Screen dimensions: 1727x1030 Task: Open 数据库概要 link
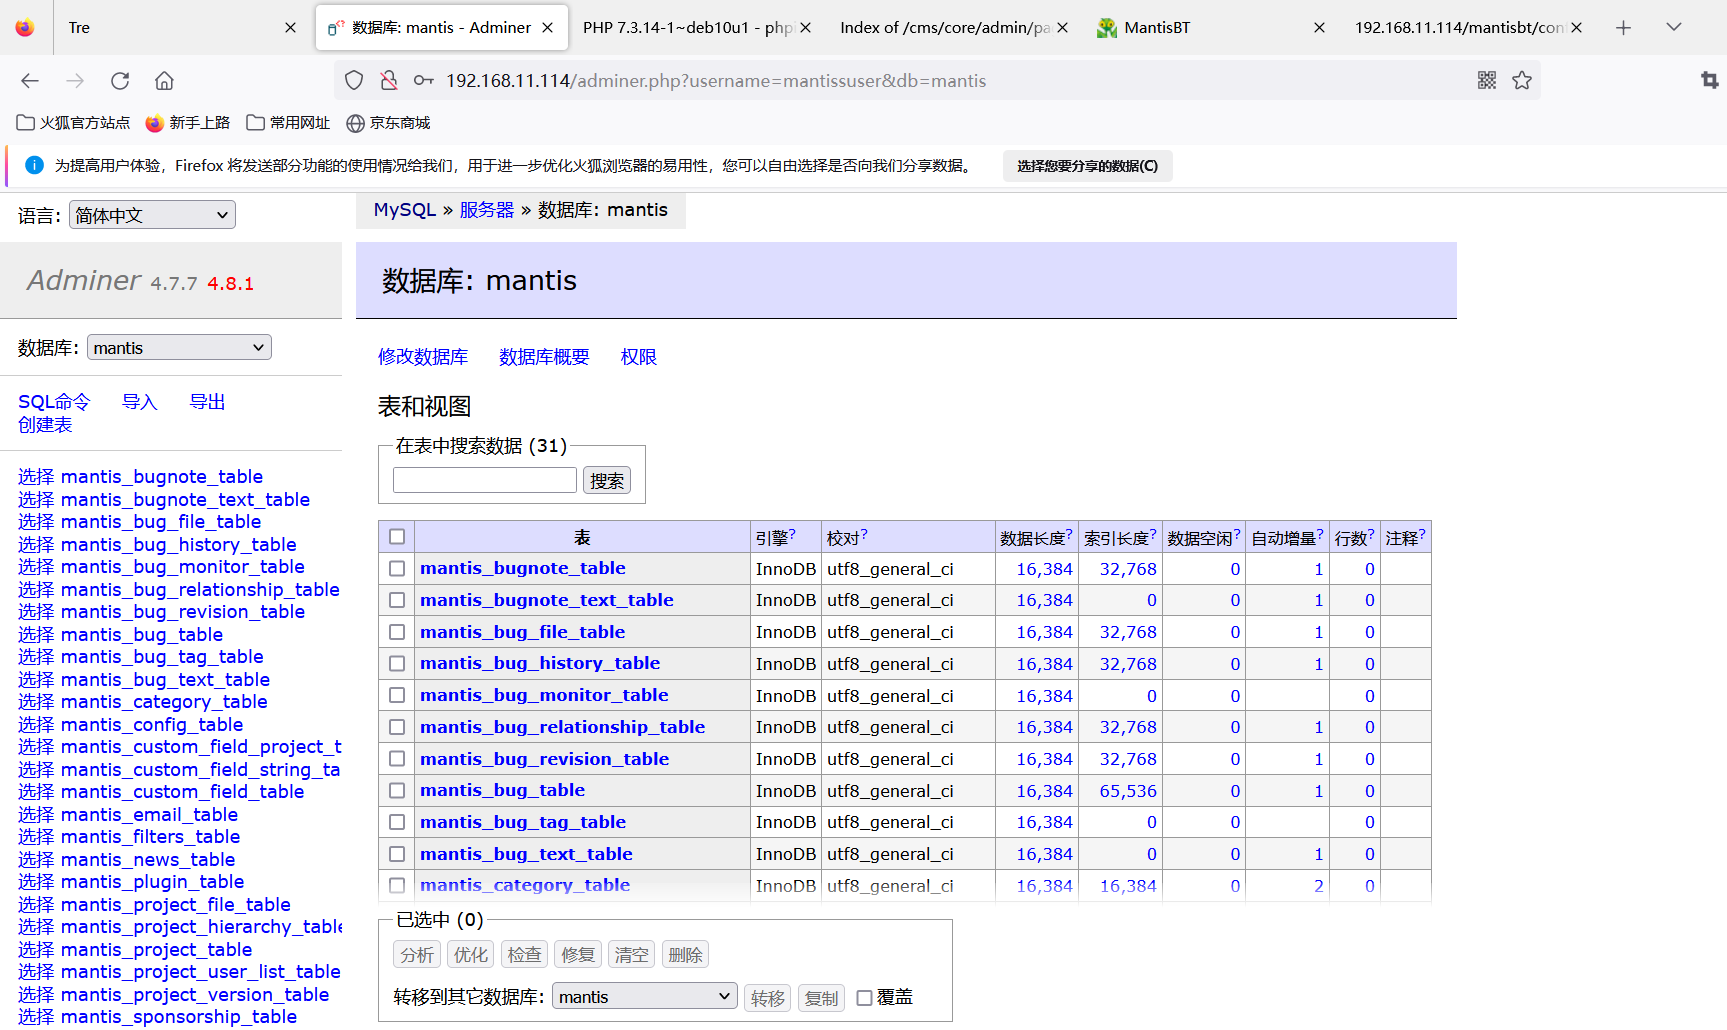click(544, 357)
